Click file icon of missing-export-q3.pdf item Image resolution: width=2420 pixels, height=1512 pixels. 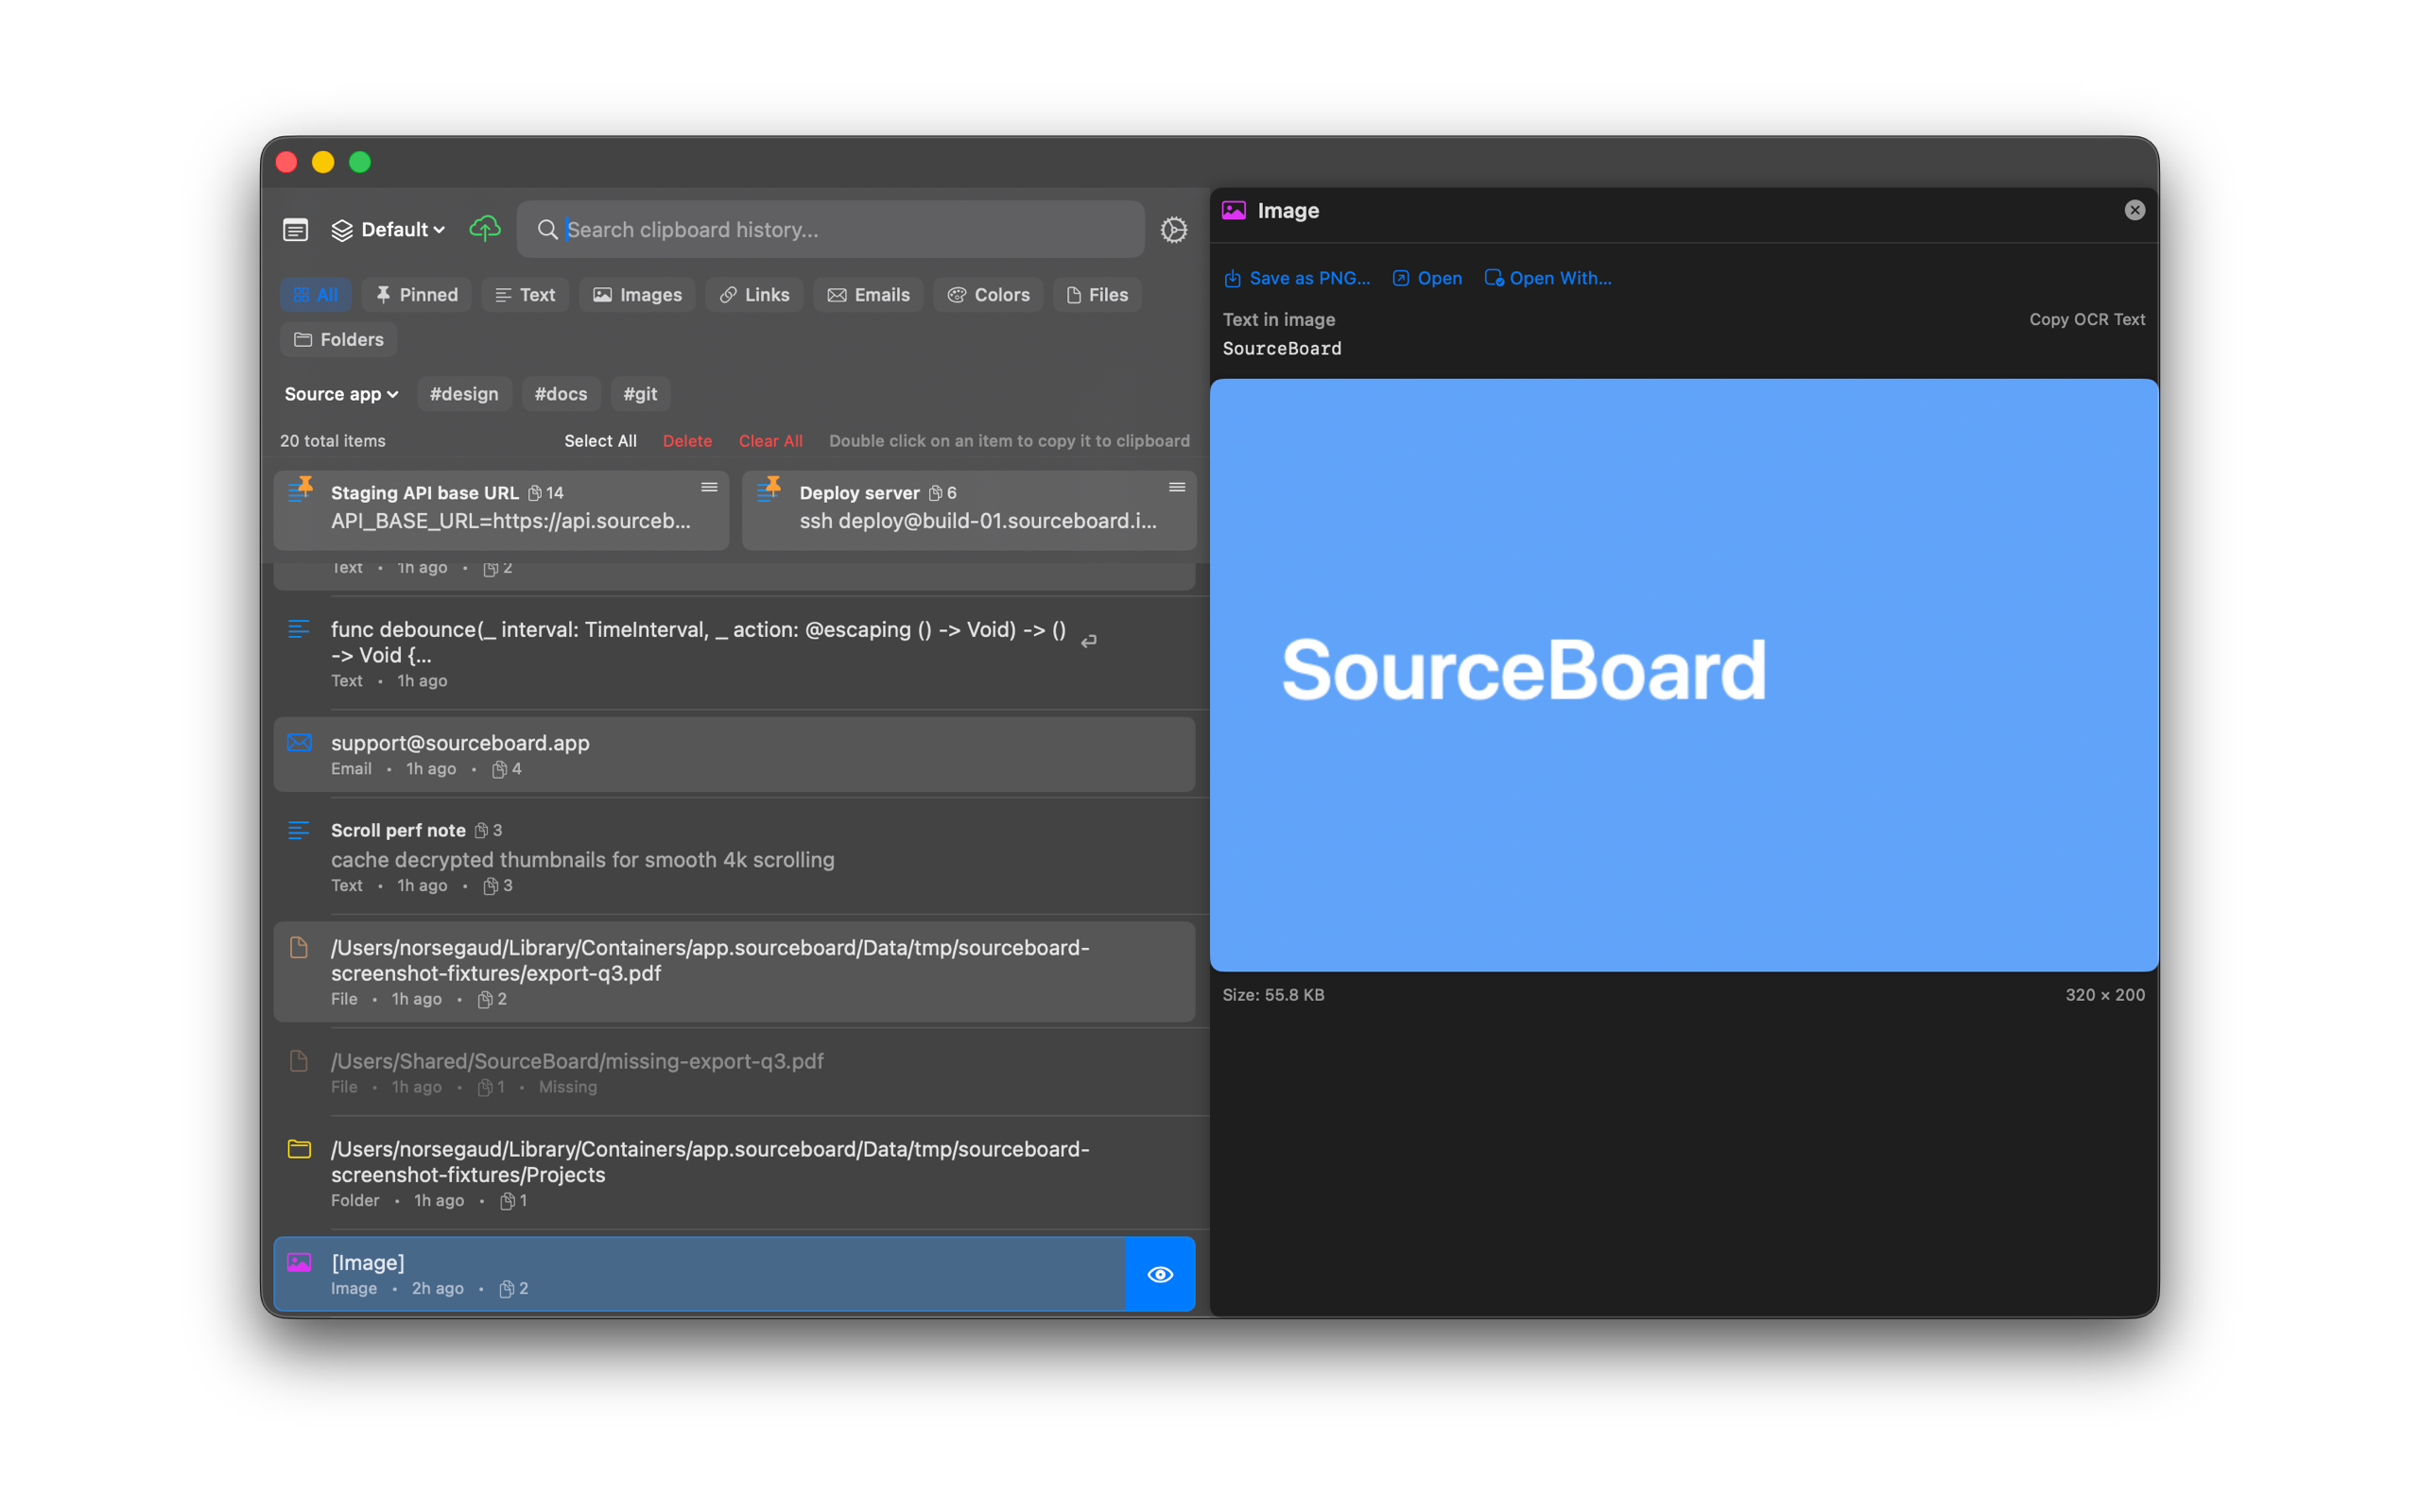click(298, 1061)
